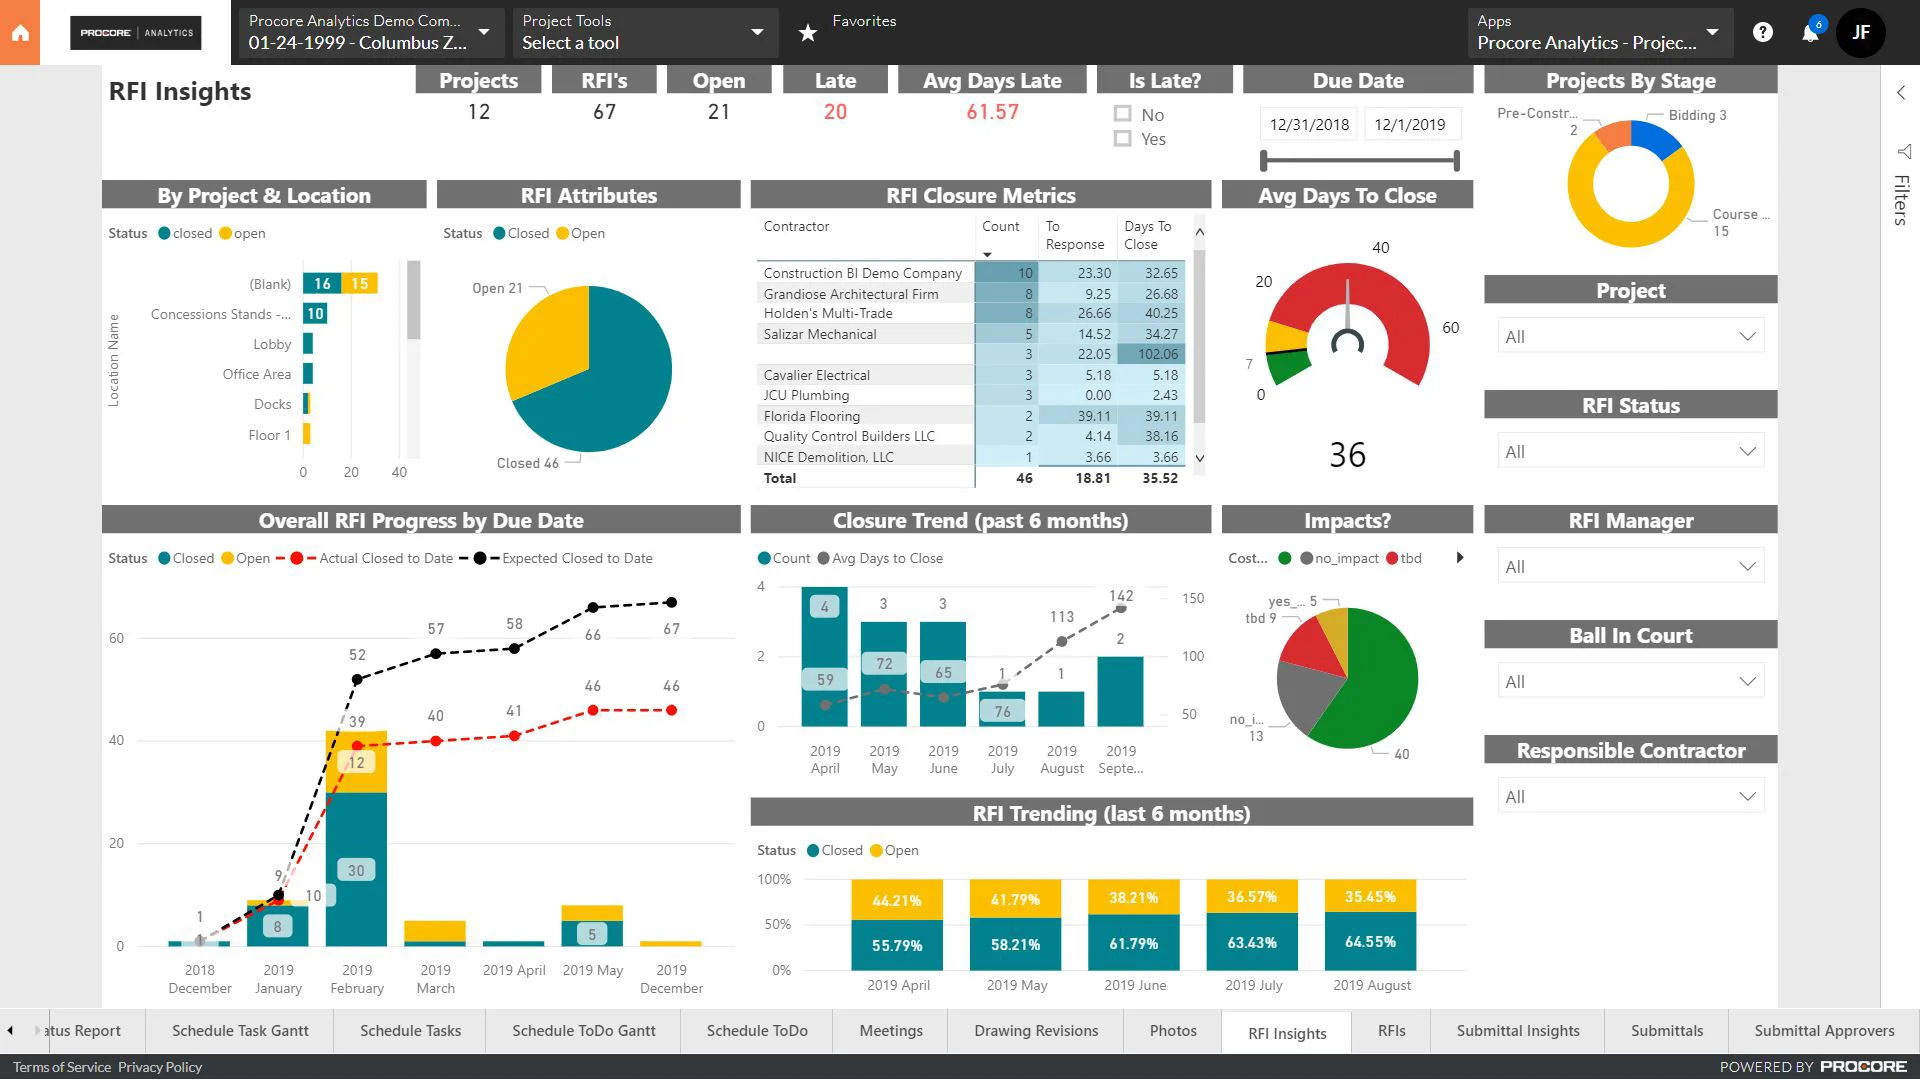The width and height of the screenshot is (1920, 1080).
Task: Click the pin icon in the right sidebar
Action: tap(1901, 152)
